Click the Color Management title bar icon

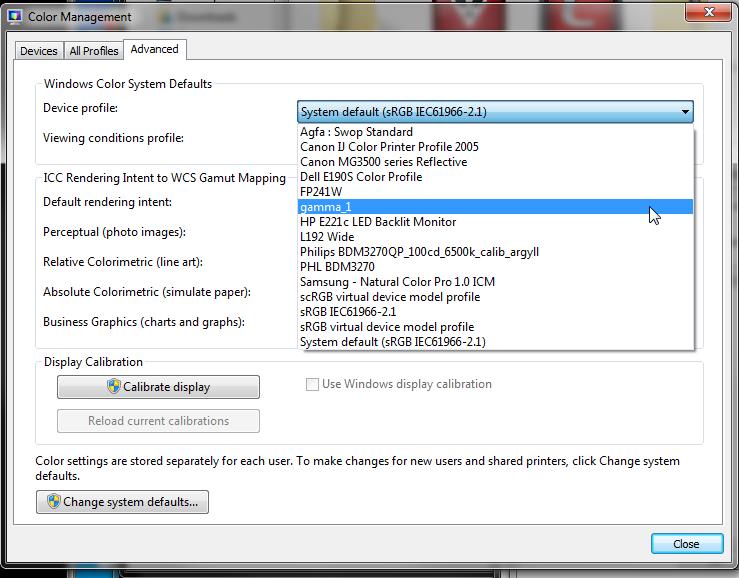point(15,17)
